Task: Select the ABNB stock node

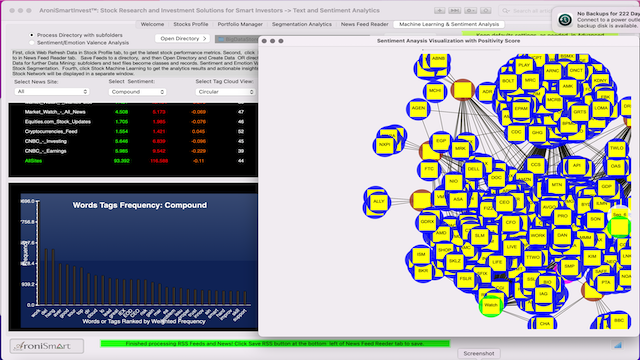Action: point(438,59)
